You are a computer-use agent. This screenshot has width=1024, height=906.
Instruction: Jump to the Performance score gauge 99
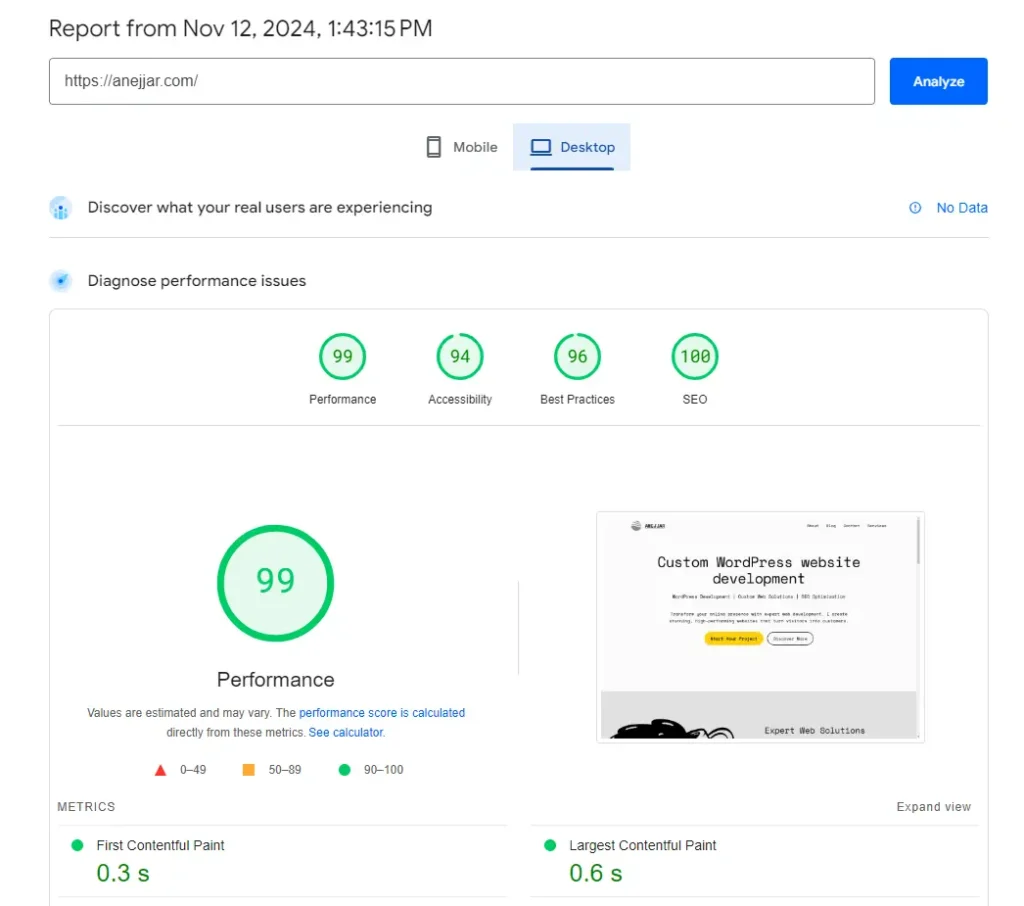pos(342,356)
